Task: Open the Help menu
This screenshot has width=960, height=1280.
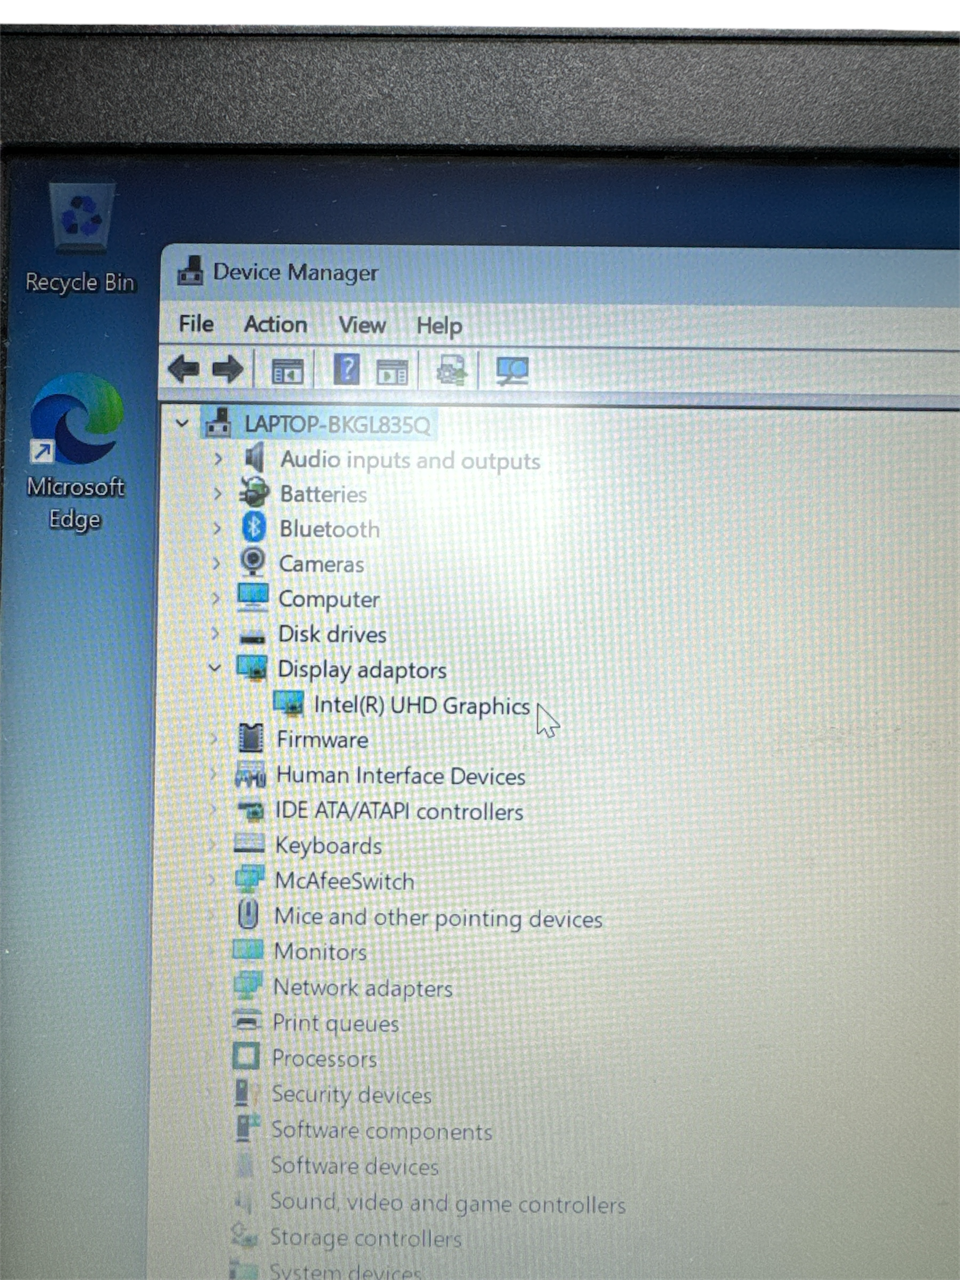Action: click(x=439, y=326)
